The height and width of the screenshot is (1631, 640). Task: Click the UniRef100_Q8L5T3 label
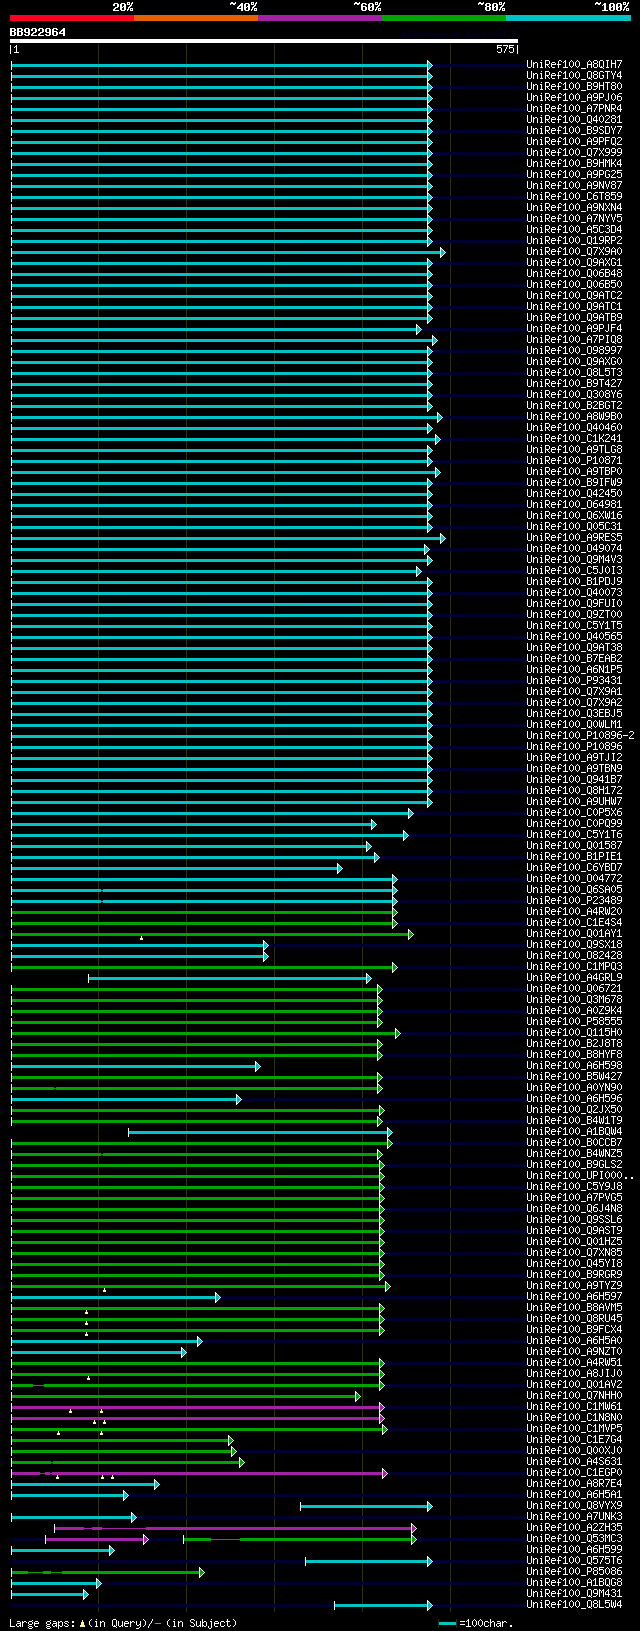(x=574, y=373)
